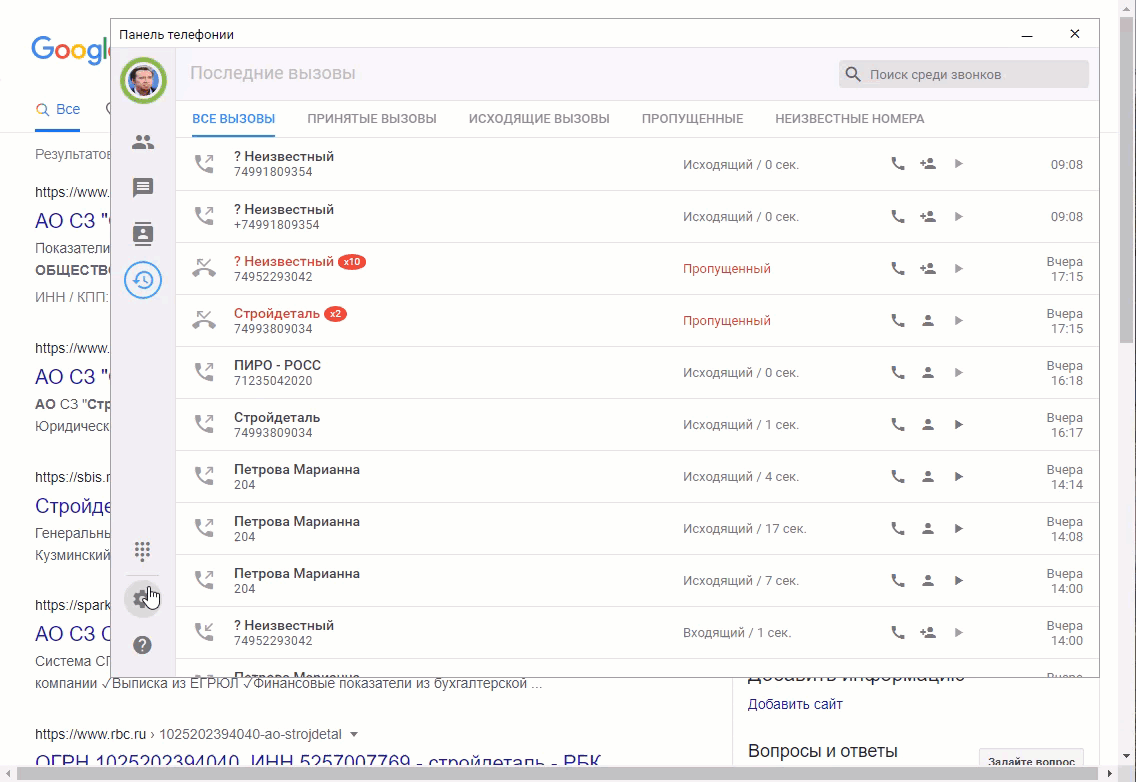
Task: Open settings gear in telephony sidebar
Action: (x=141, y=599)
